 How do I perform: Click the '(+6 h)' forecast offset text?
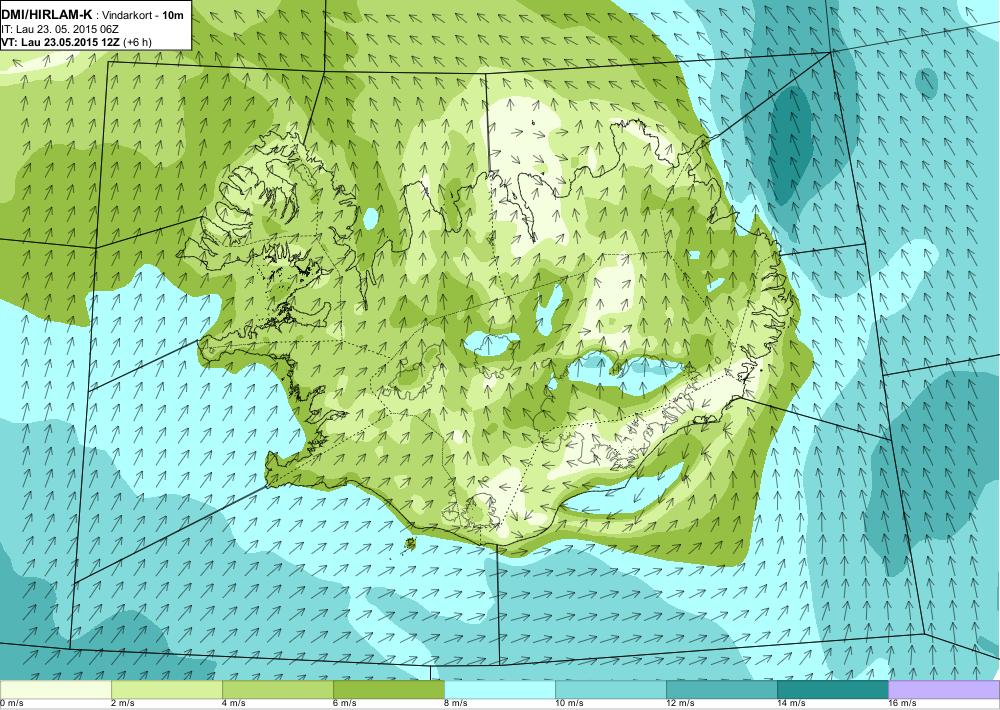pyautogui.click(x=138, y=43)
